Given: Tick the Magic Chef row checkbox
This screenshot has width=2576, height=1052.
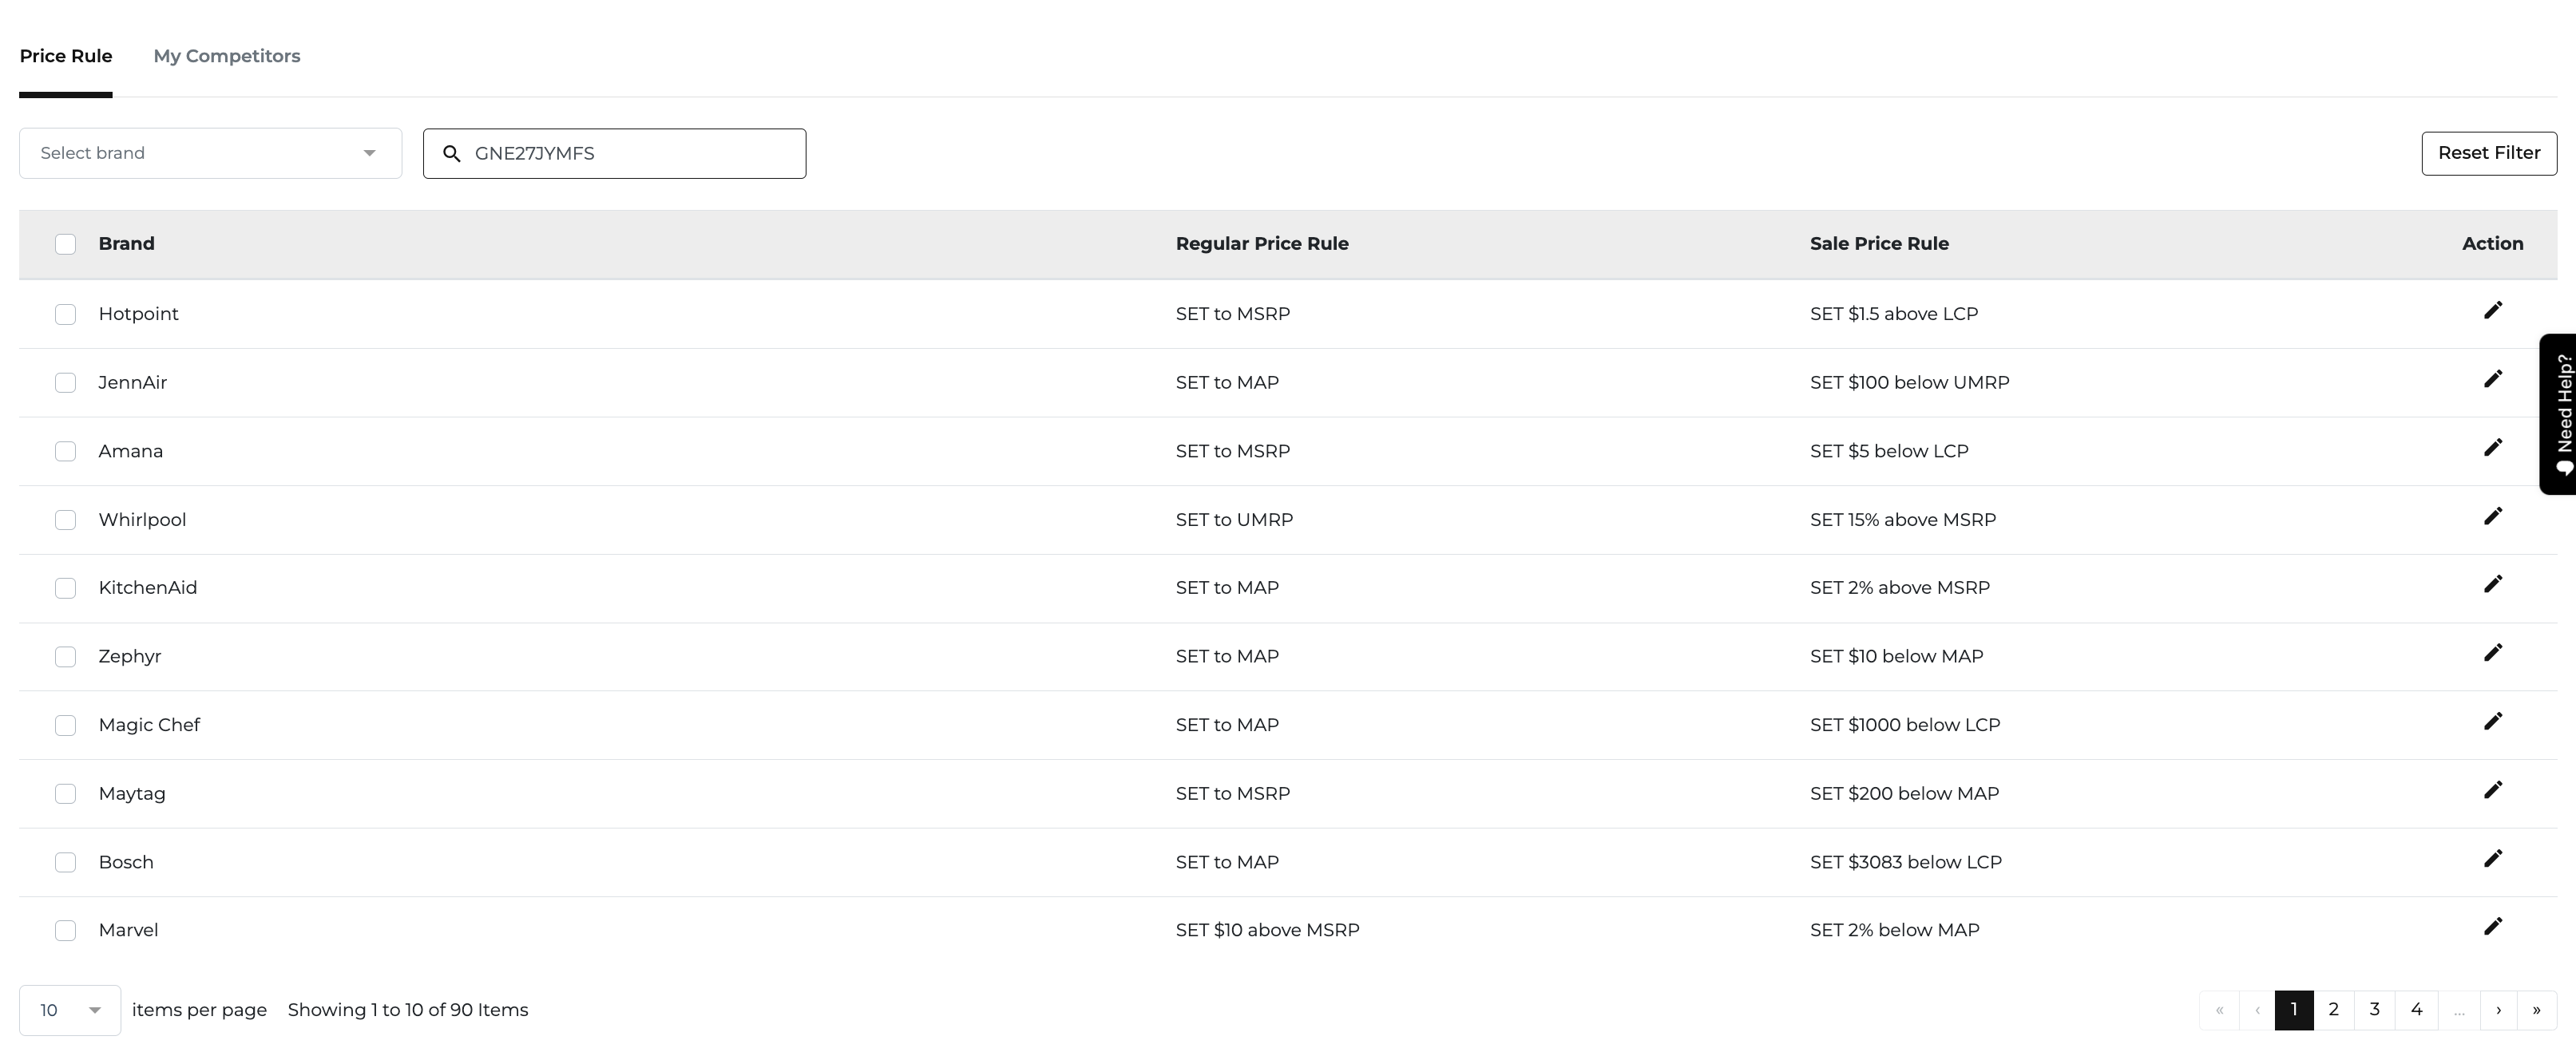Looking at the screenshot, I should coord(65,725).
